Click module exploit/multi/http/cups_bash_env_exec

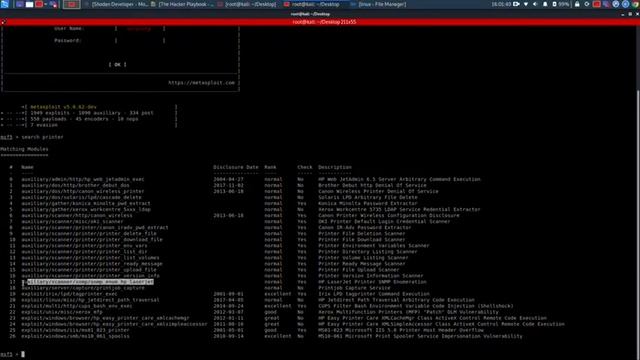[77, 306]
